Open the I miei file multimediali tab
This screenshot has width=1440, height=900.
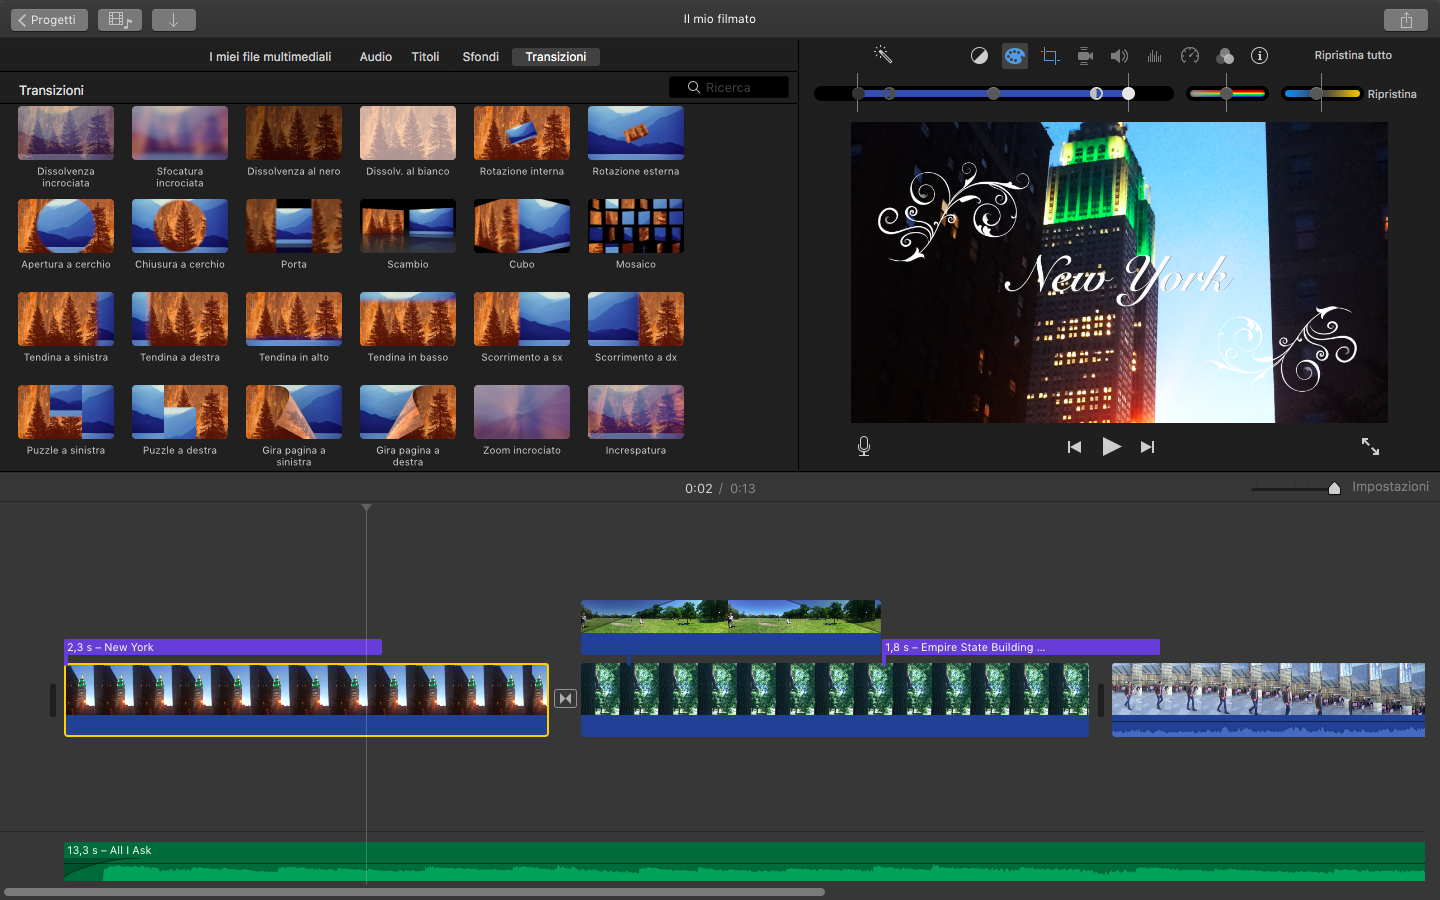point(270,57)
